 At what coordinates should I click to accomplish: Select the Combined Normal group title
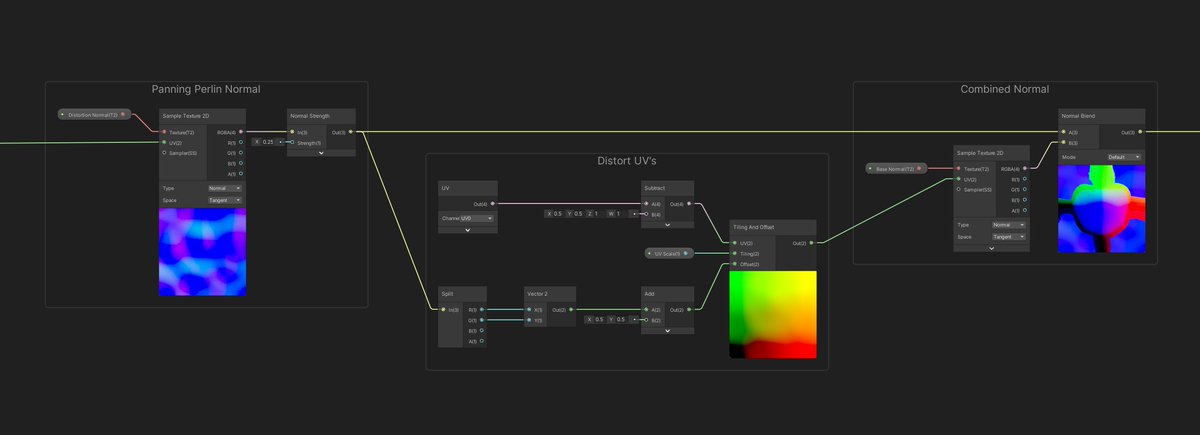(x=1005, y=89)
